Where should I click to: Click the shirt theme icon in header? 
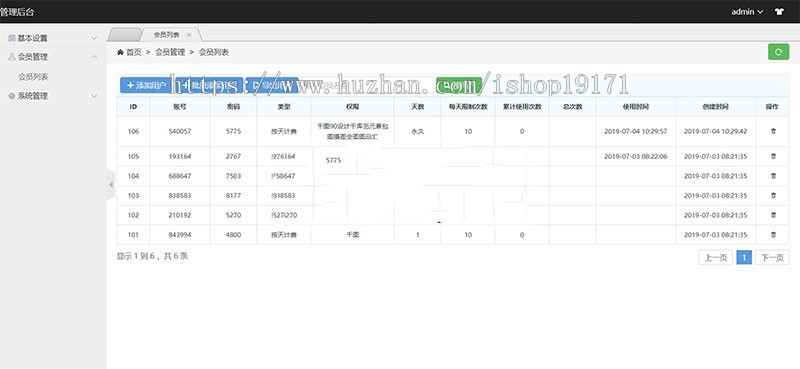pyautogui.click(x=779, y=11)
